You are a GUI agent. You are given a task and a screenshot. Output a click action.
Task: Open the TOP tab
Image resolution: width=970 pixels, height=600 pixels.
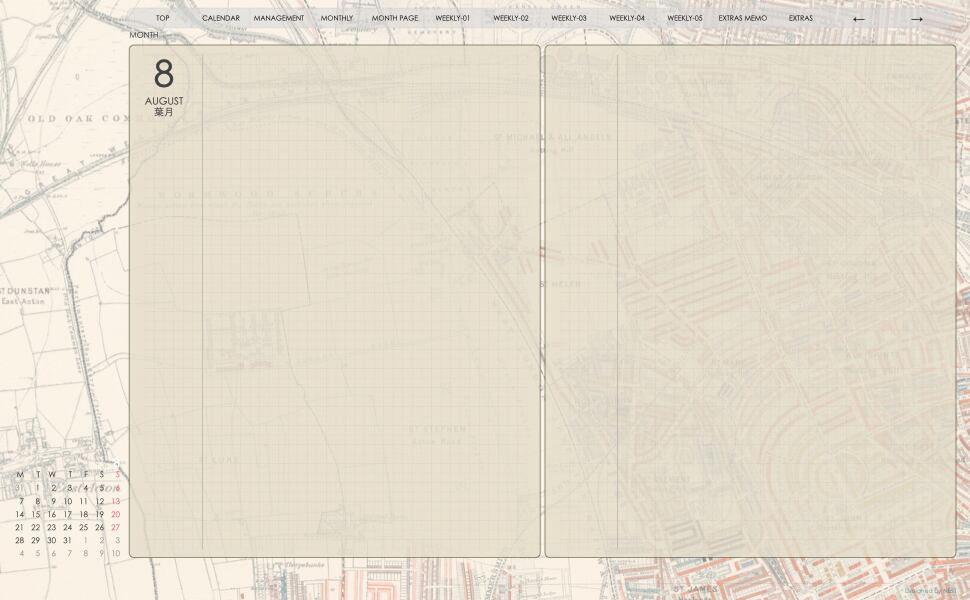coord(163,18)
